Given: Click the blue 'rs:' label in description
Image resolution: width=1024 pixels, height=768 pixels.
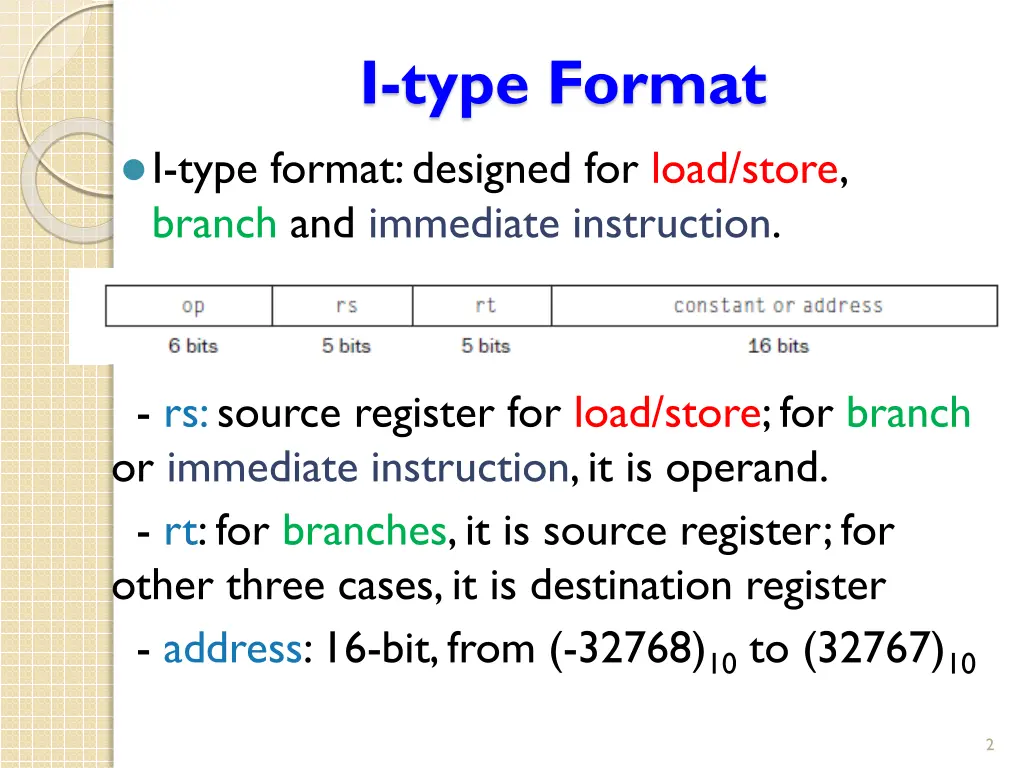Looking at the screenshot, I should point(186,414).
